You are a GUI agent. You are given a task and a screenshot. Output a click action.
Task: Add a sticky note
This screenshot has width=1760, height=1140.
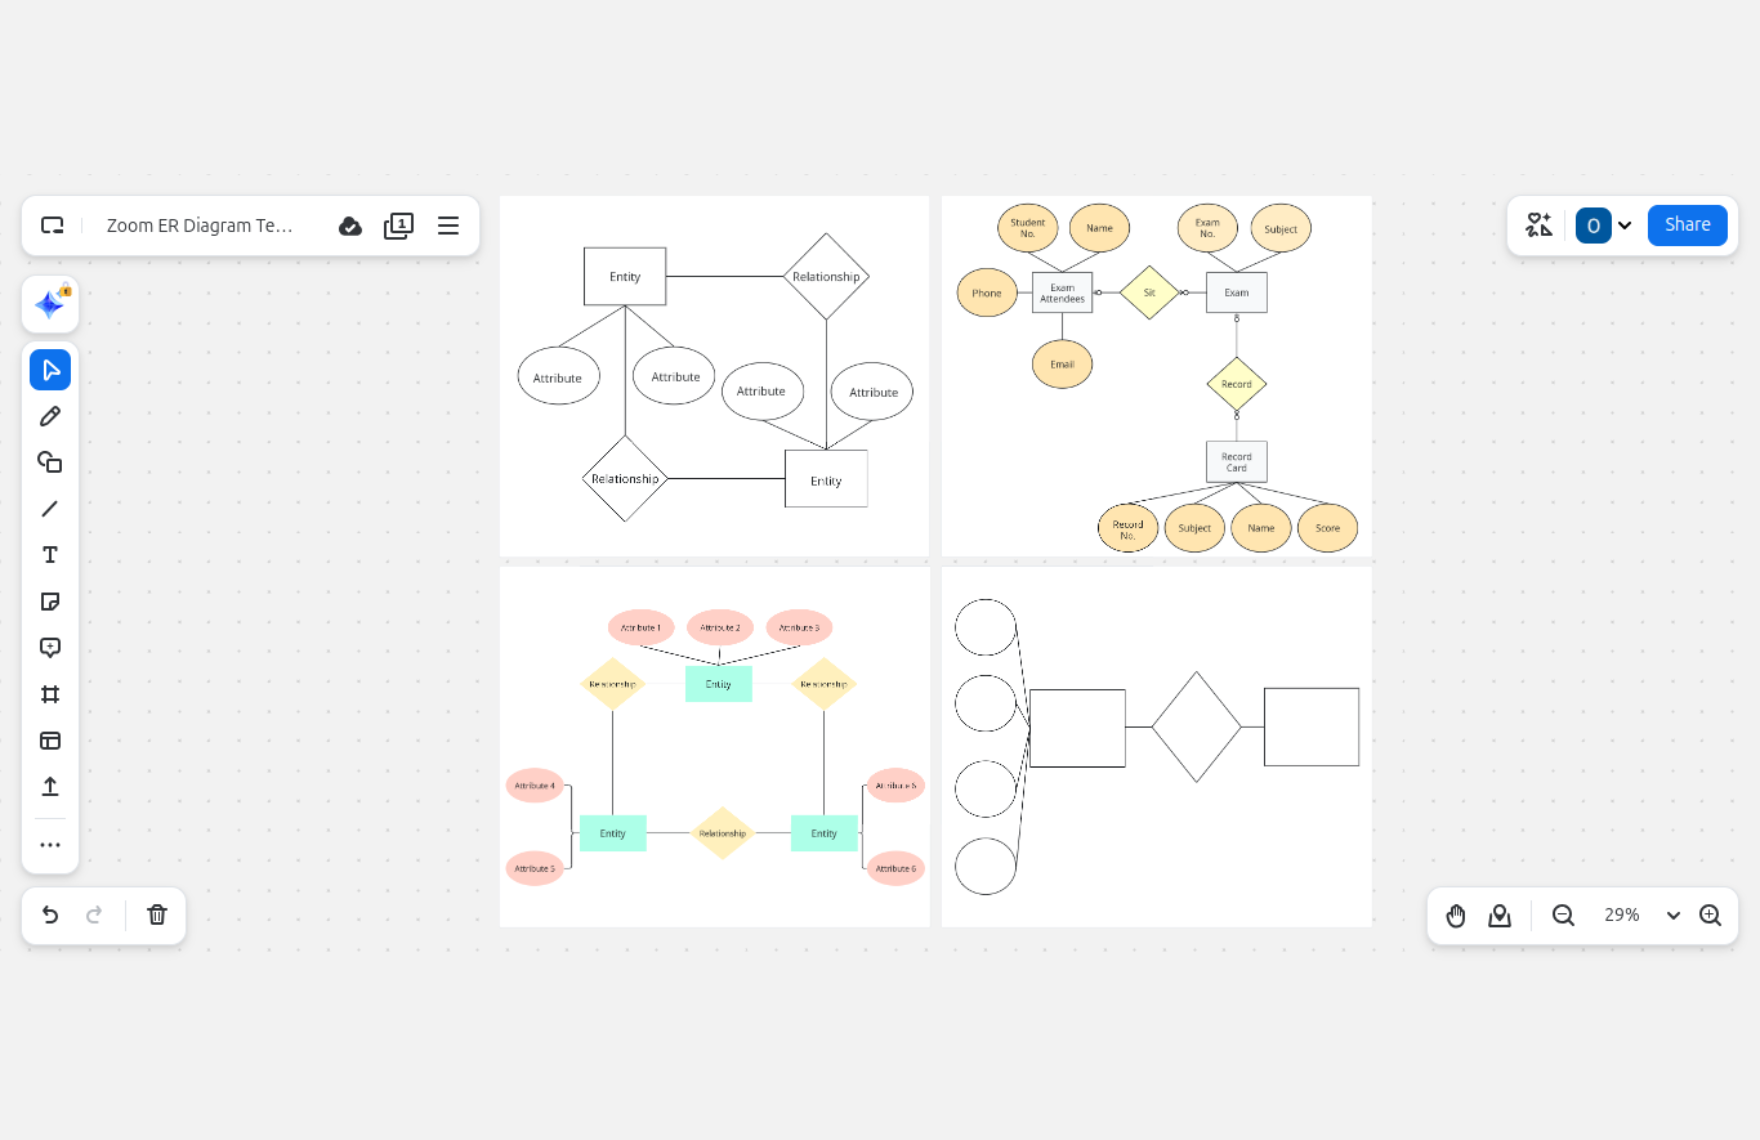click(50, 601)
